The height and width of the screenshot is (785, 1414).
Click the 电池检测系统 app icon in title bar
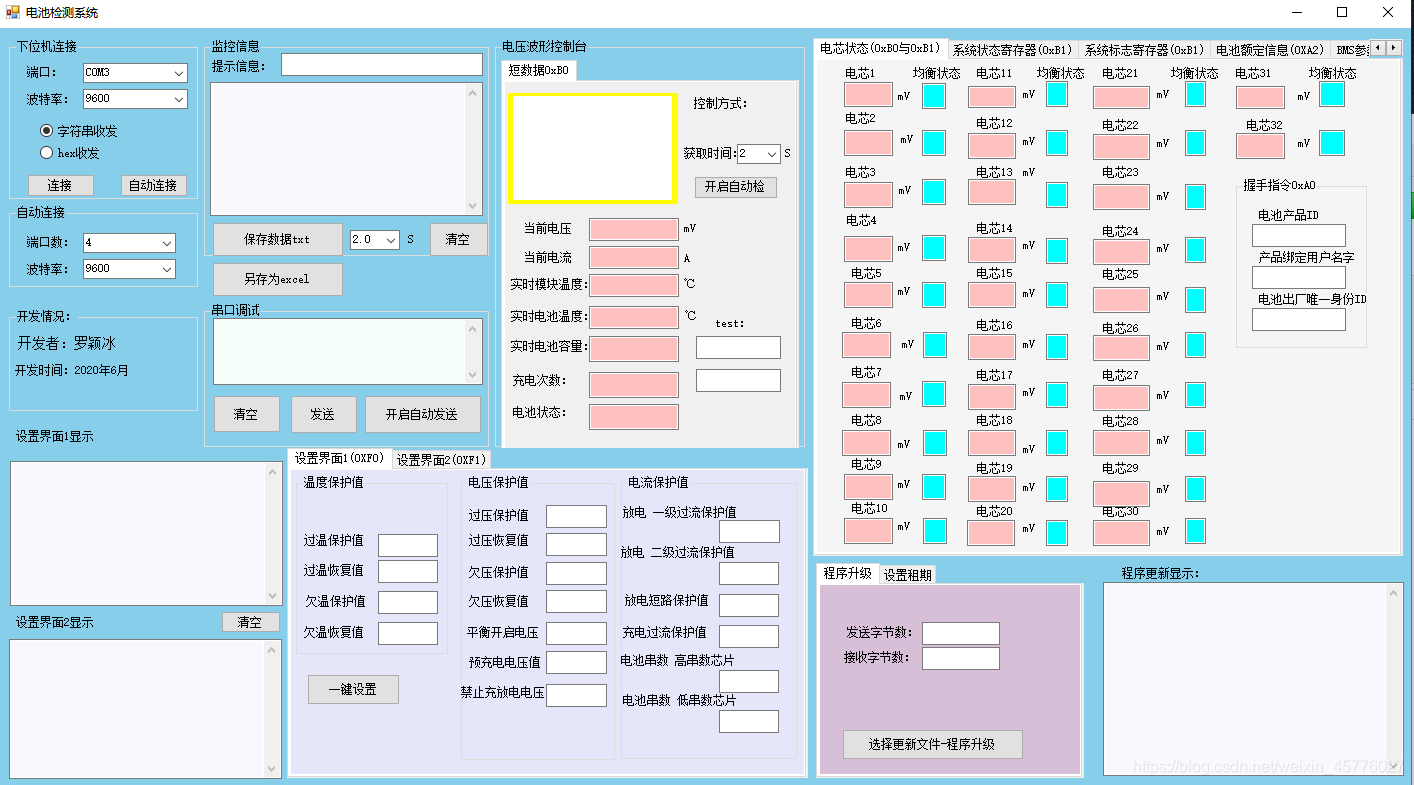pos(12,12)
